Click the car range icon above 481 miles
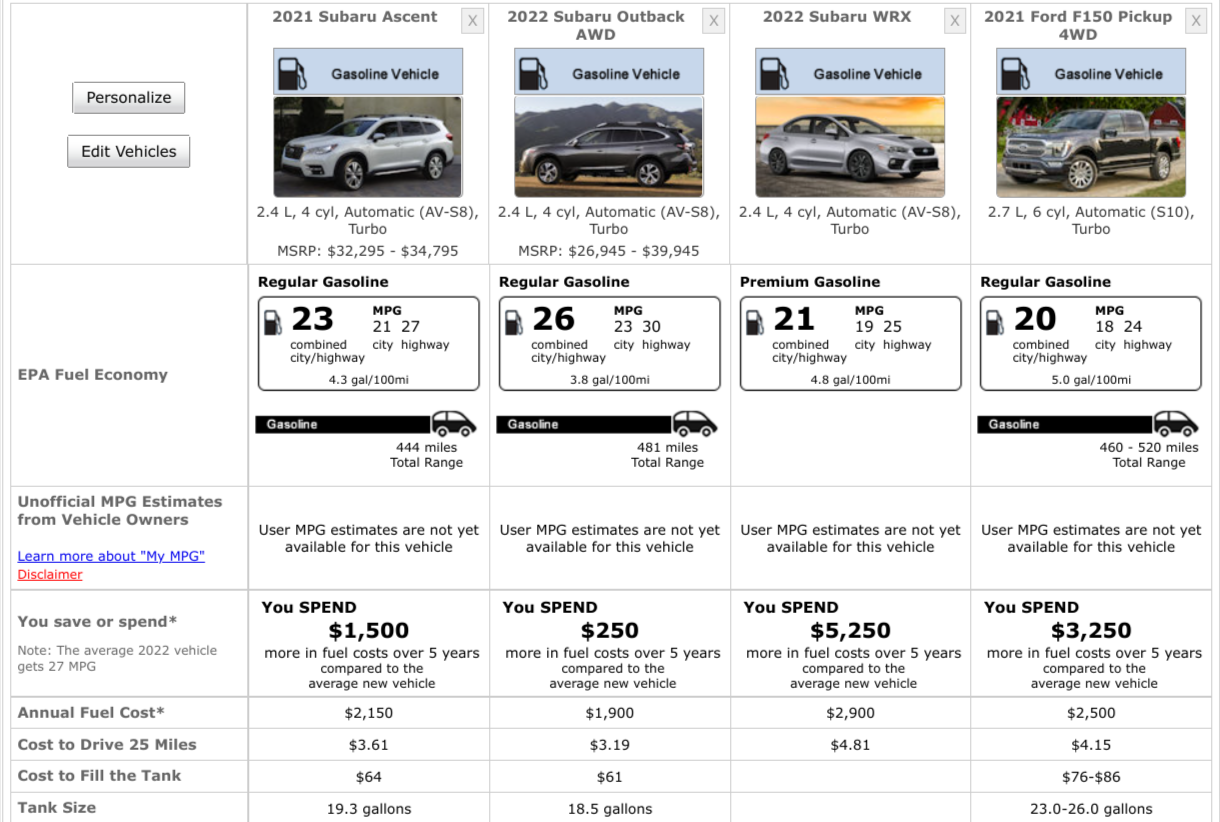Screen dimensions: 1220x822 (695, 423)
